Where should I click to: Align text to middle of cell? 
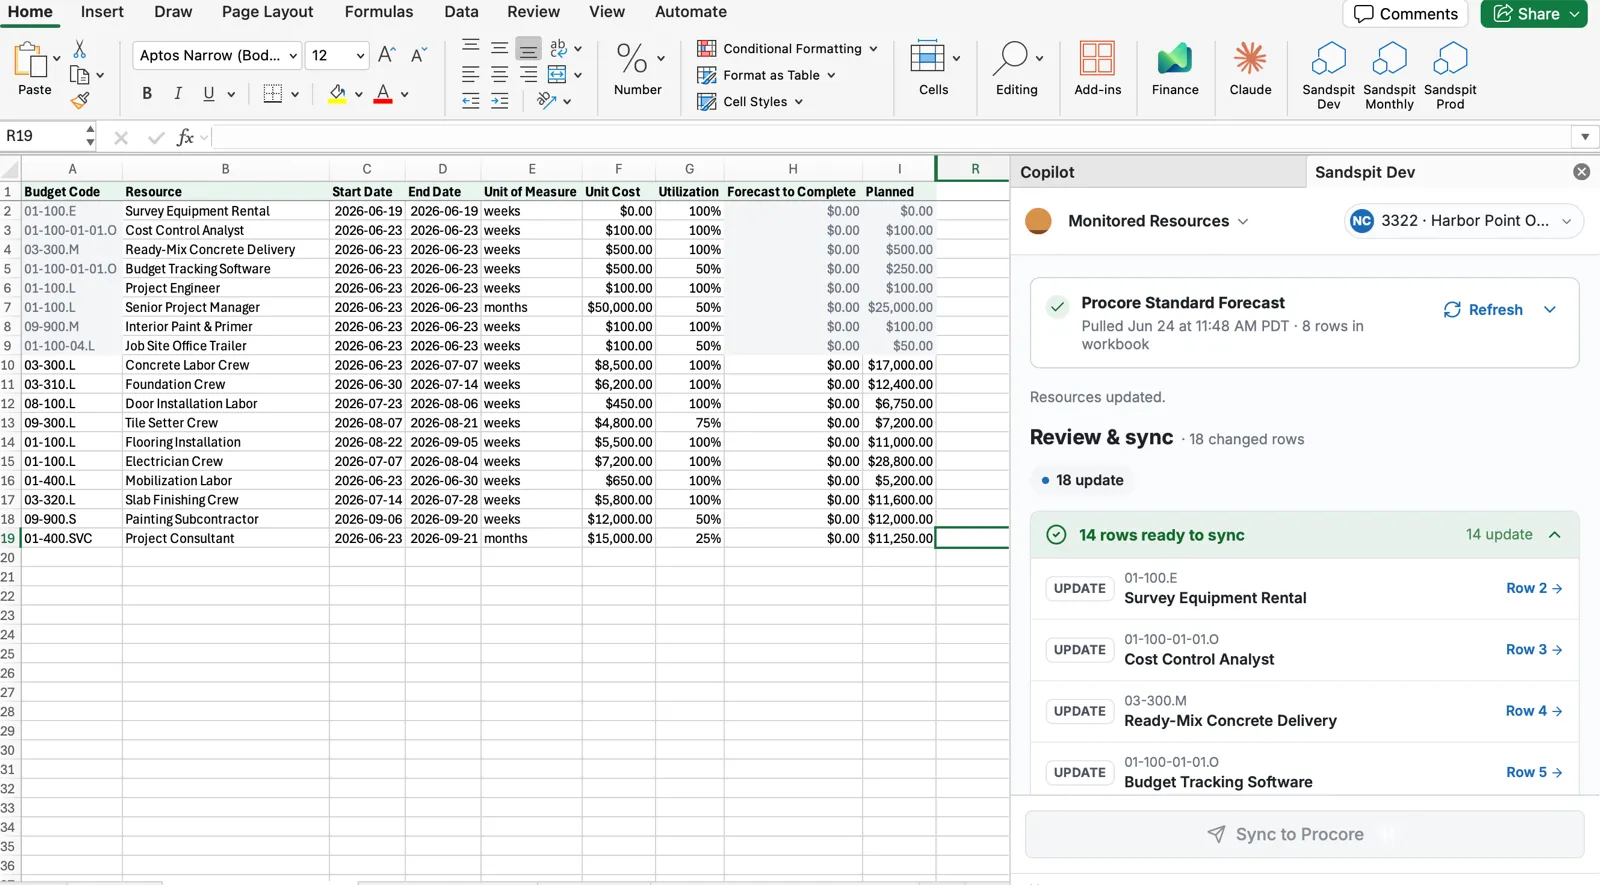[x=499, y=47]
